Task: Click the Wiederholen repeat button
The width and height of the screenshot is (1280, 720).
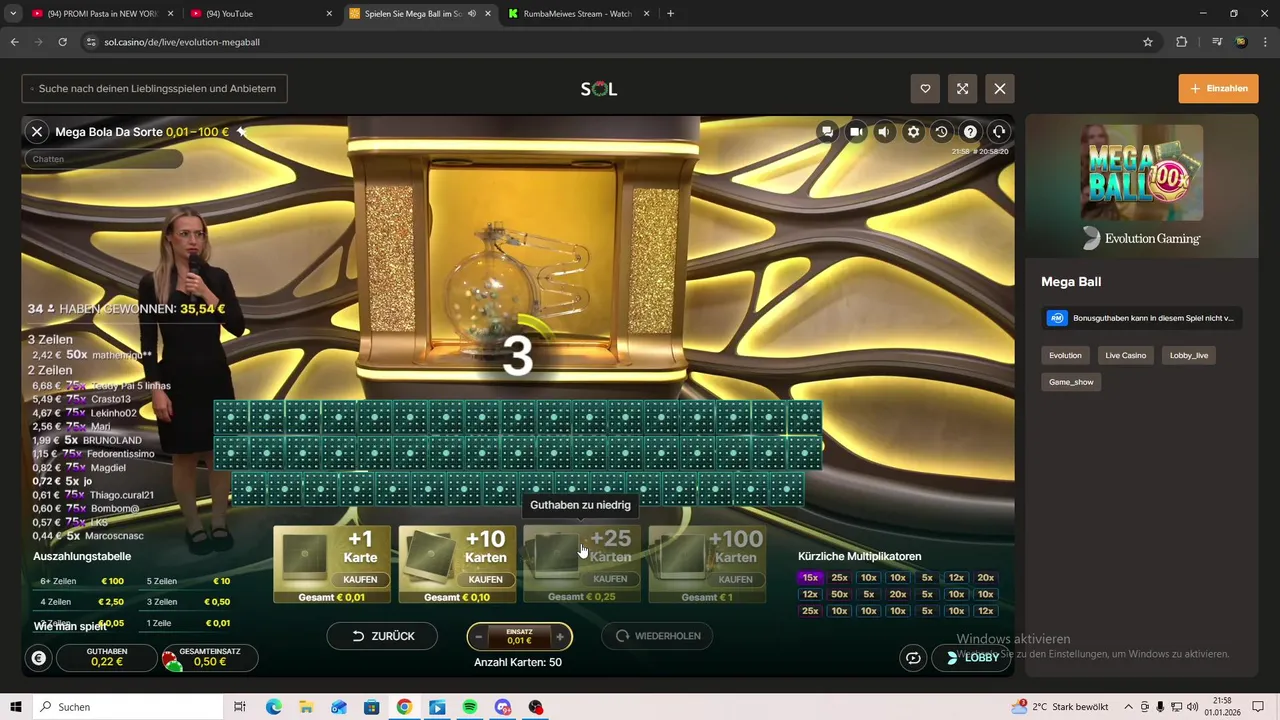Action: click(658, 636)
